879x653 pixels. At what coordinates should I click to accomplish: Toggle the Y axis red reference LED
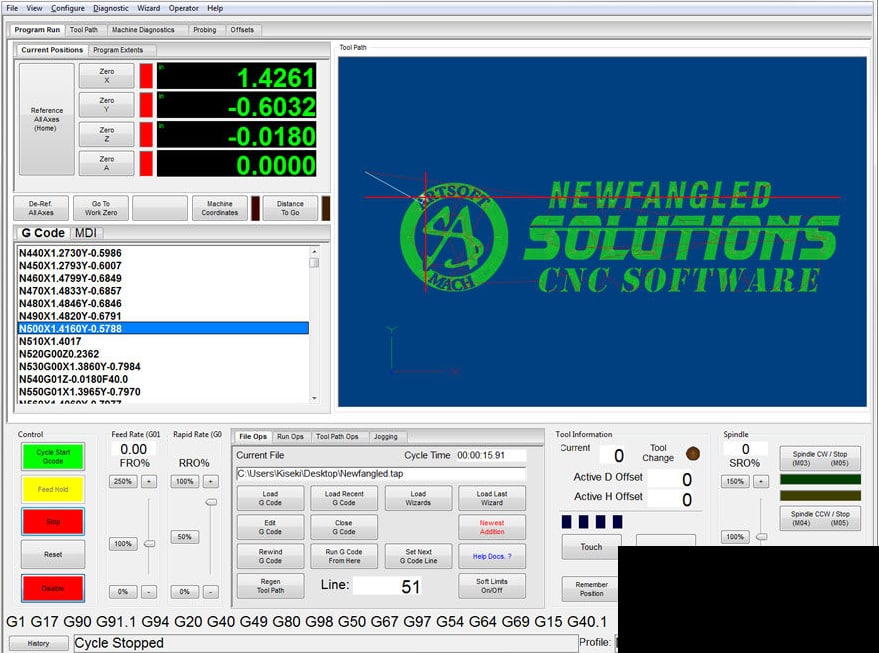[x=146, y=105]
